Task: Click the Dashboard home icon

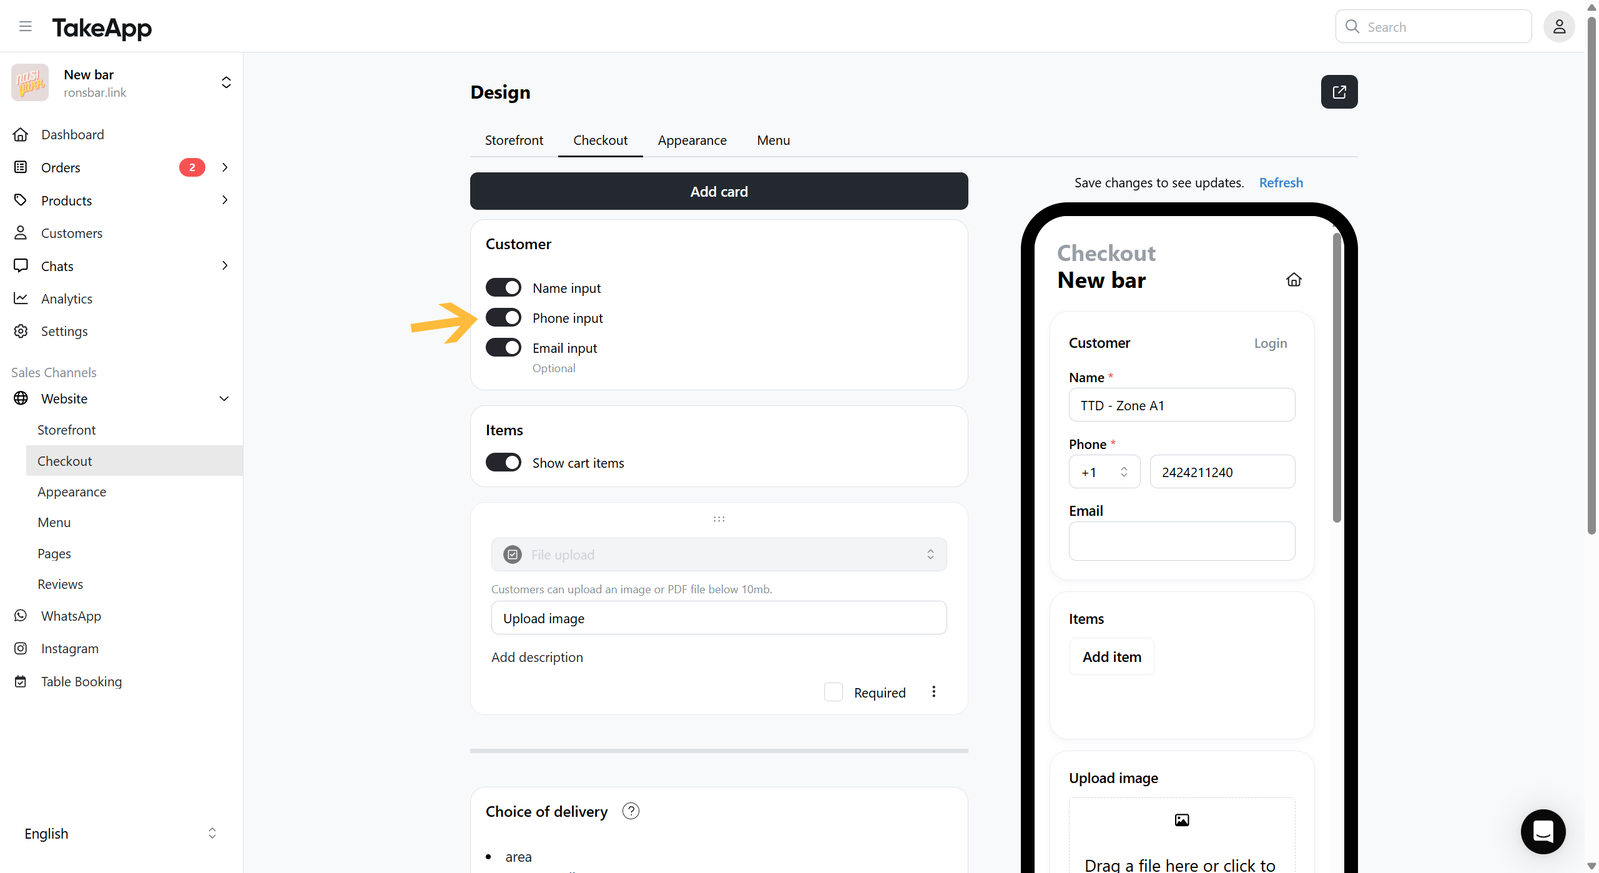Action: pos(20,134)
